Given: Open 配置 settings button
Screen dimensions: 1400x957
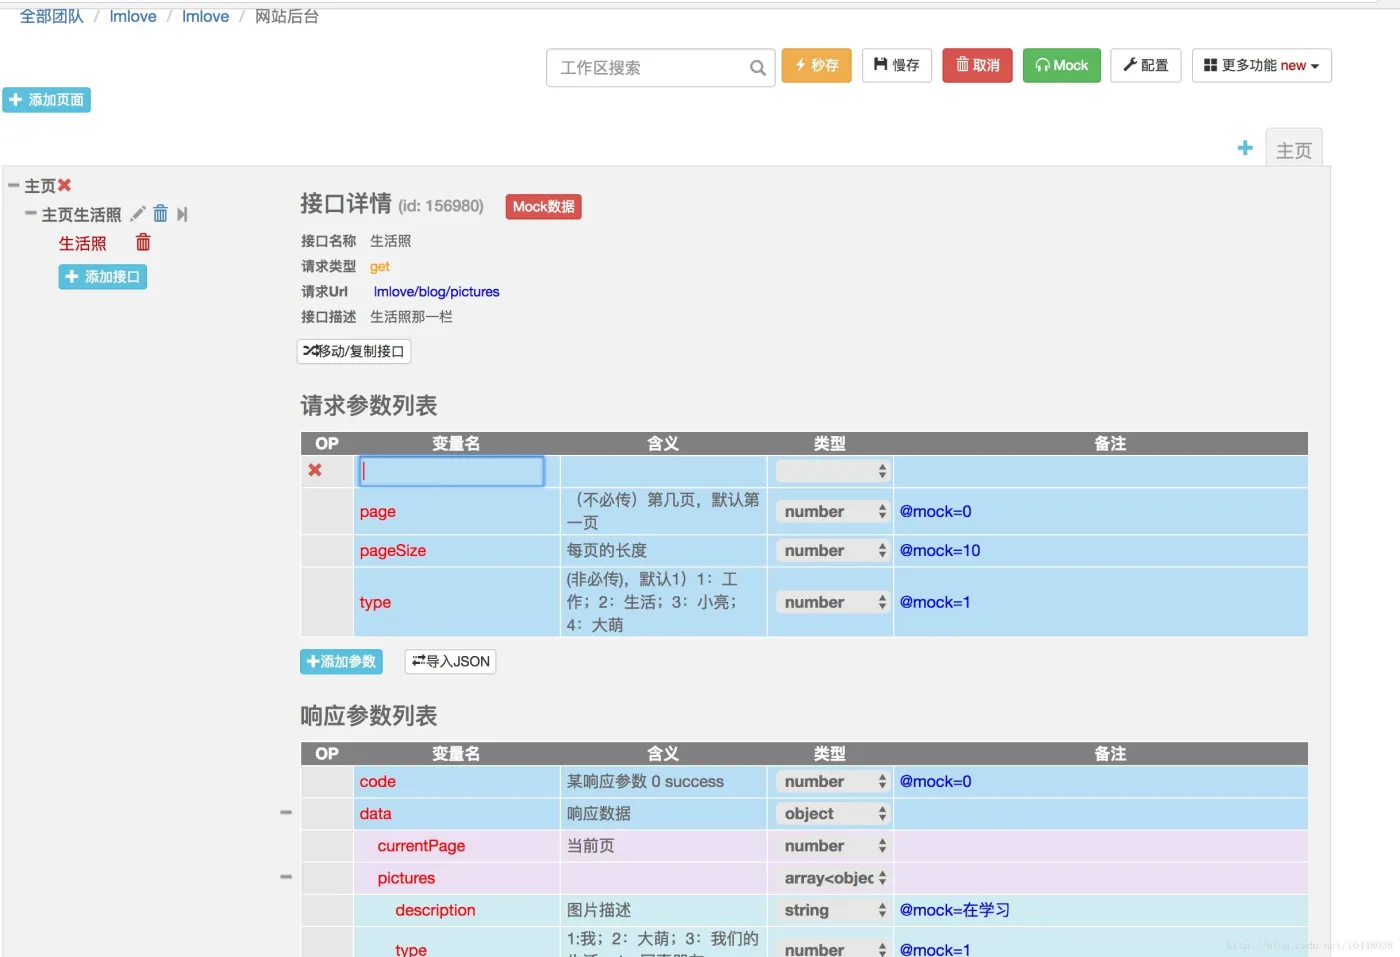Looking at the screenshot, I should [x=1146, y=65].
